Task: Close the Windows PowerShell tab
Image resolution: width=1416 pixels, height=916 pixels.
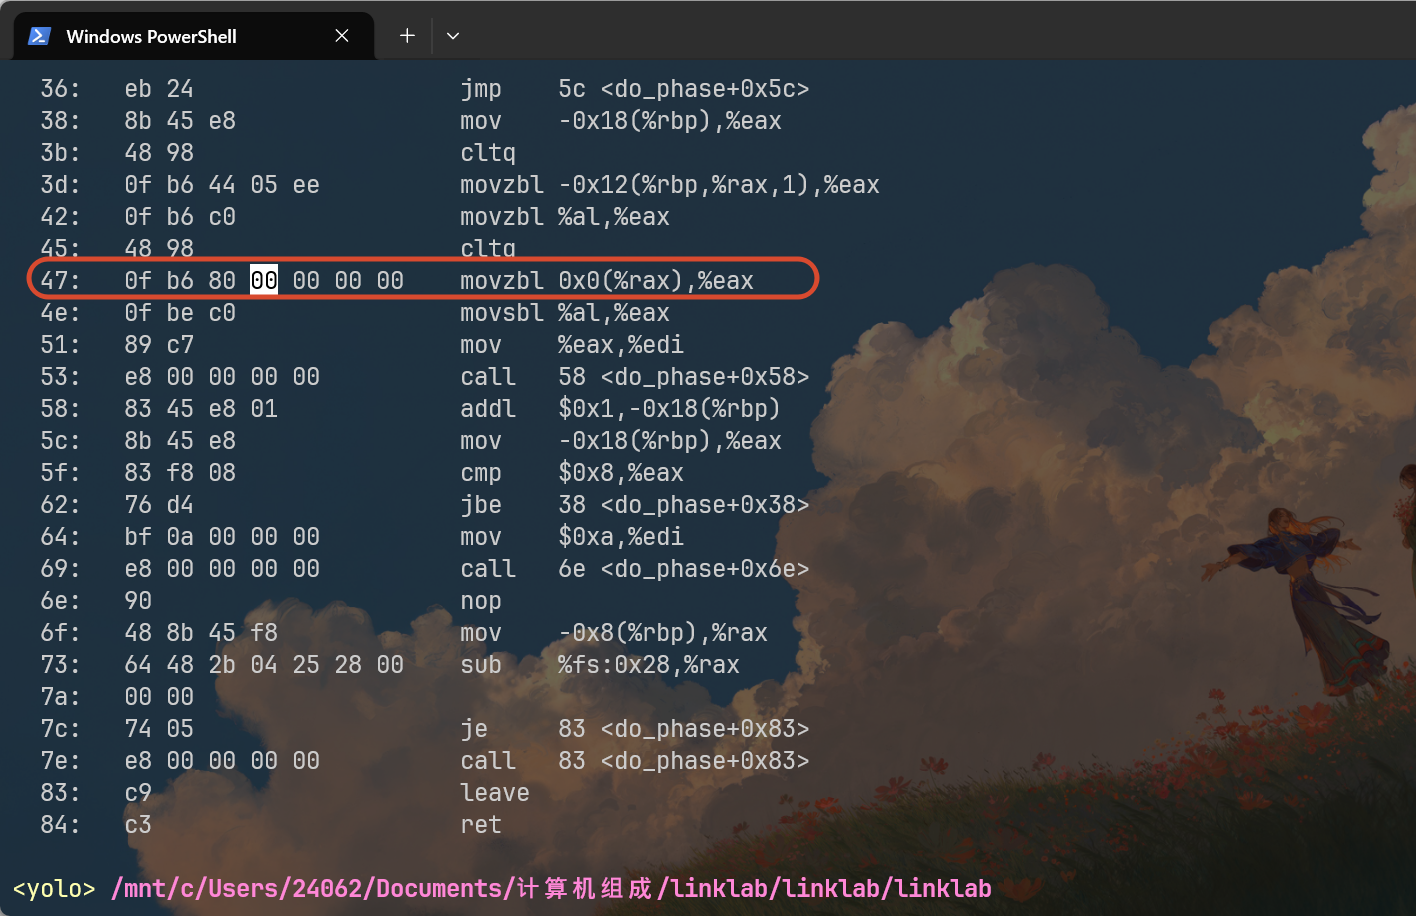Action: pos(342,36)
